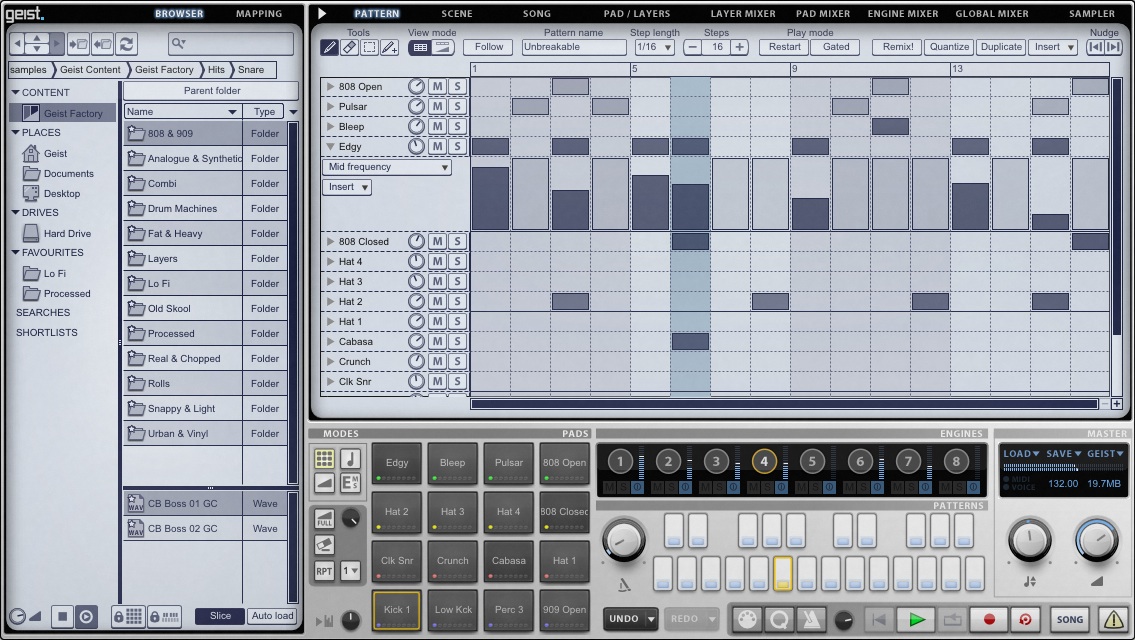Screen dimensions: 1135x640
Task: Solo the 808 Closed track
Action: (x=457, y=241)
